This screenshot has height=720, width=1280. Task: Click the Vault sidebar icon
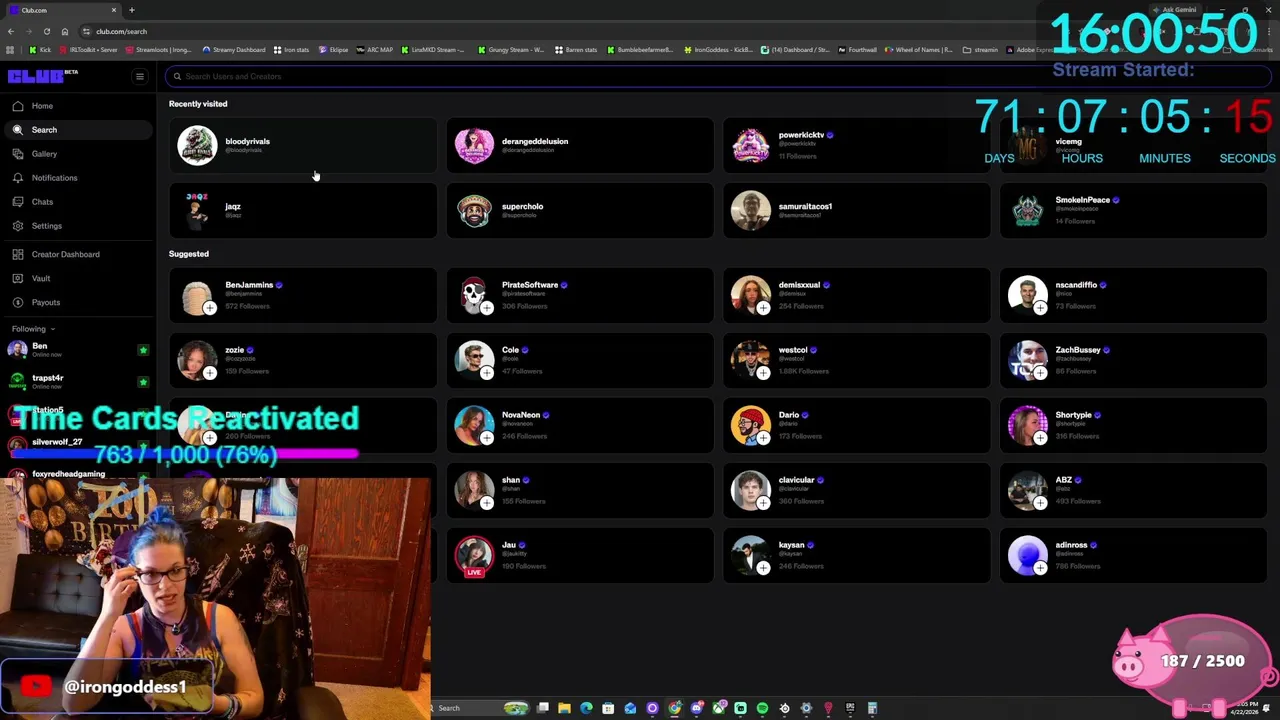tap(17, 278)
